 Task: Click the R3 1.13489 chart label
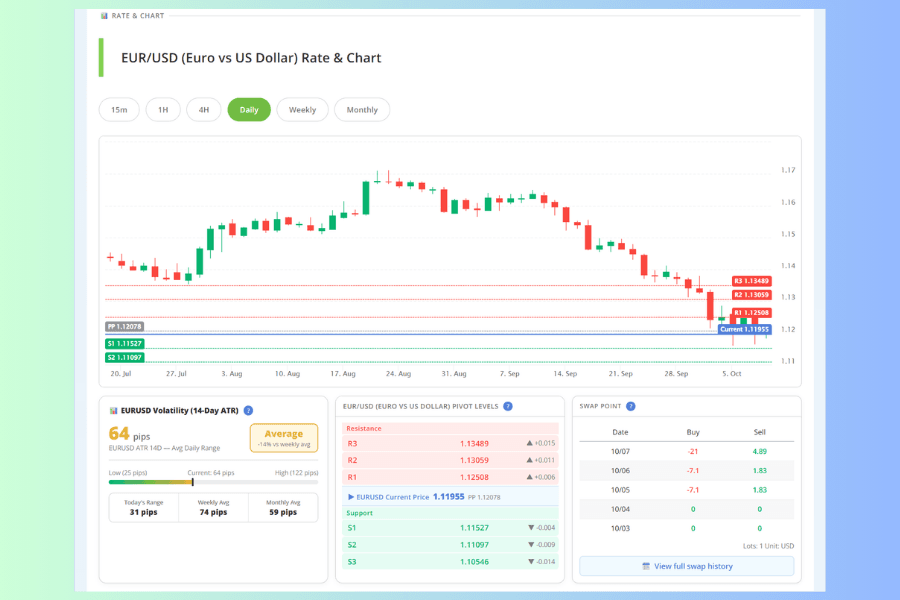[751, 281]
